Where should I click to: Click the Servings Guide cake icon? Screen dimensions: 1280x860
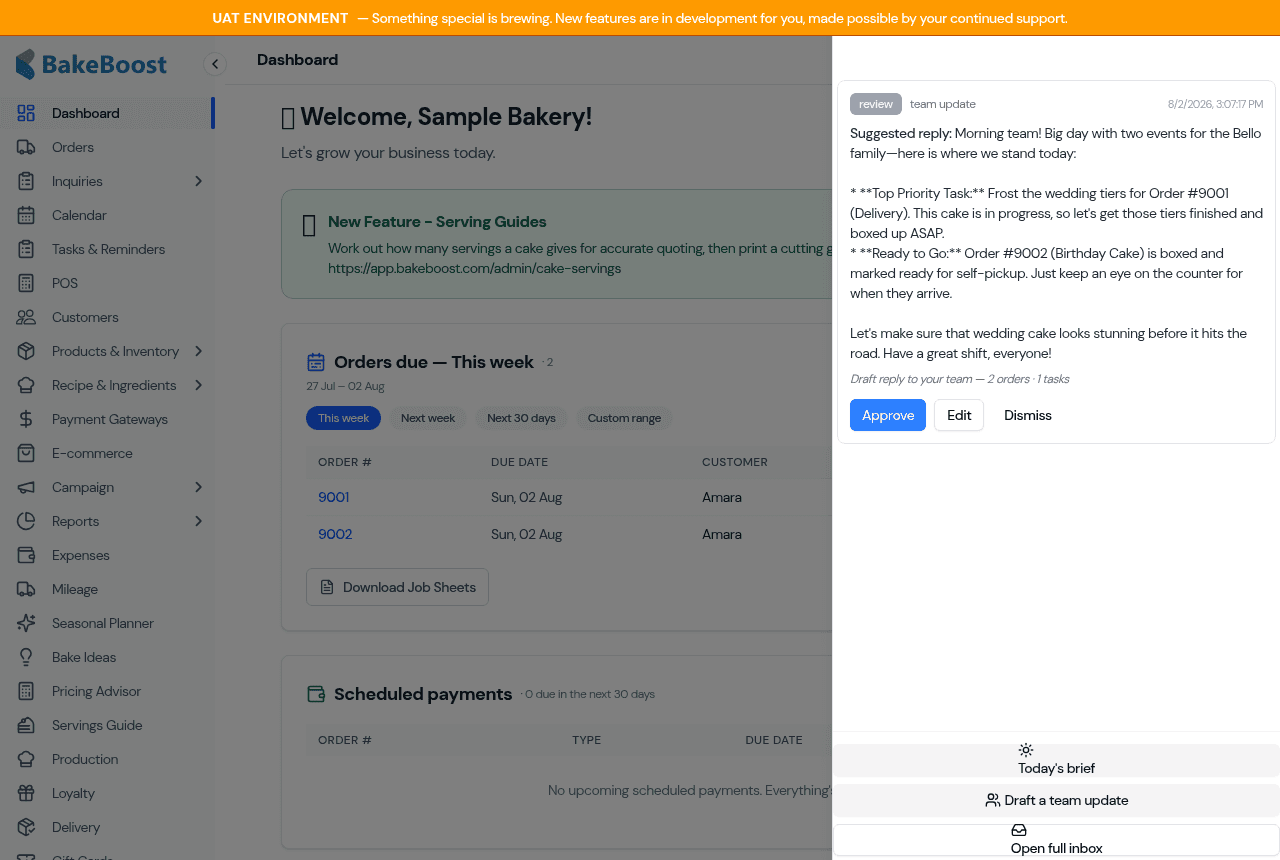(26, 725)
